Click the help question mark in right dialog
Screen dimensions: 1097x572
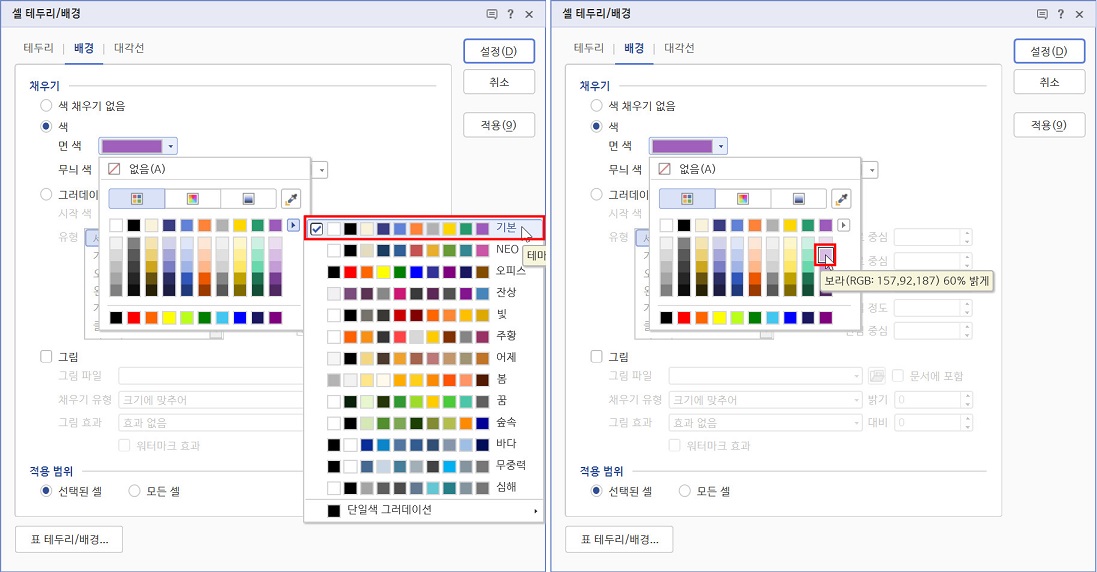(x=1061, y=14)
